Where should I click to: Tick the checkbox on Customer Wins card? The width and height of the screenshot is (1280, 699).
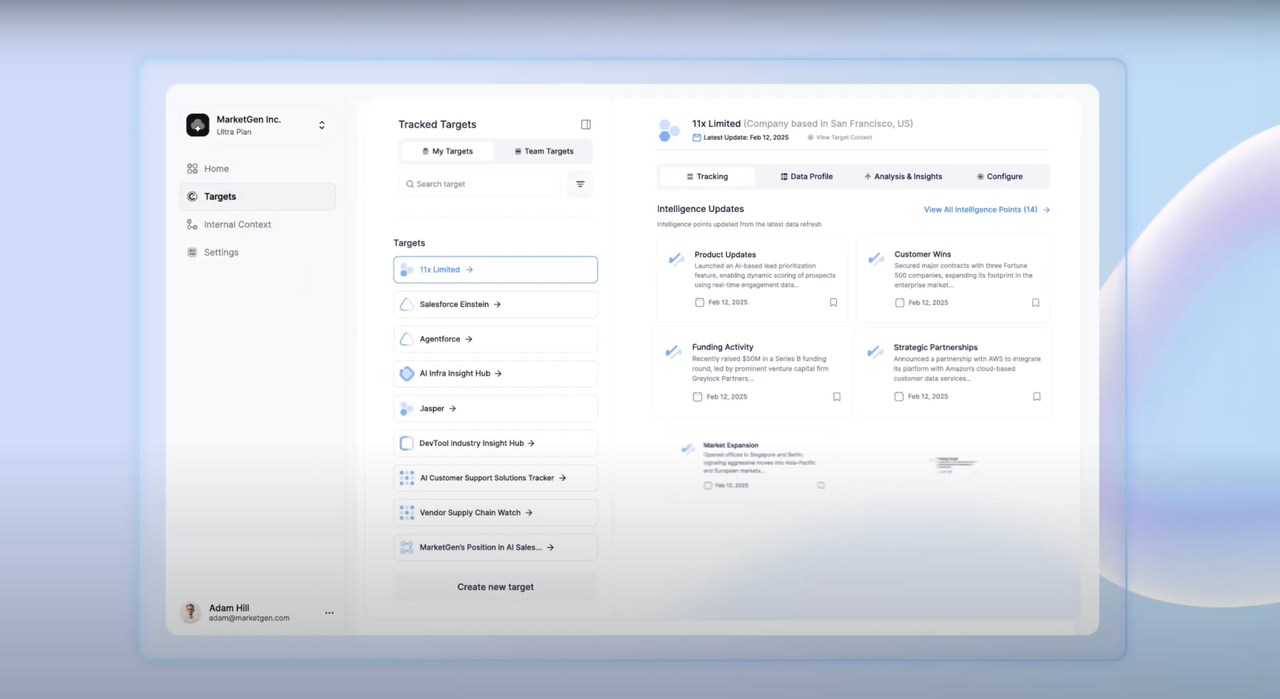[900, 303]
